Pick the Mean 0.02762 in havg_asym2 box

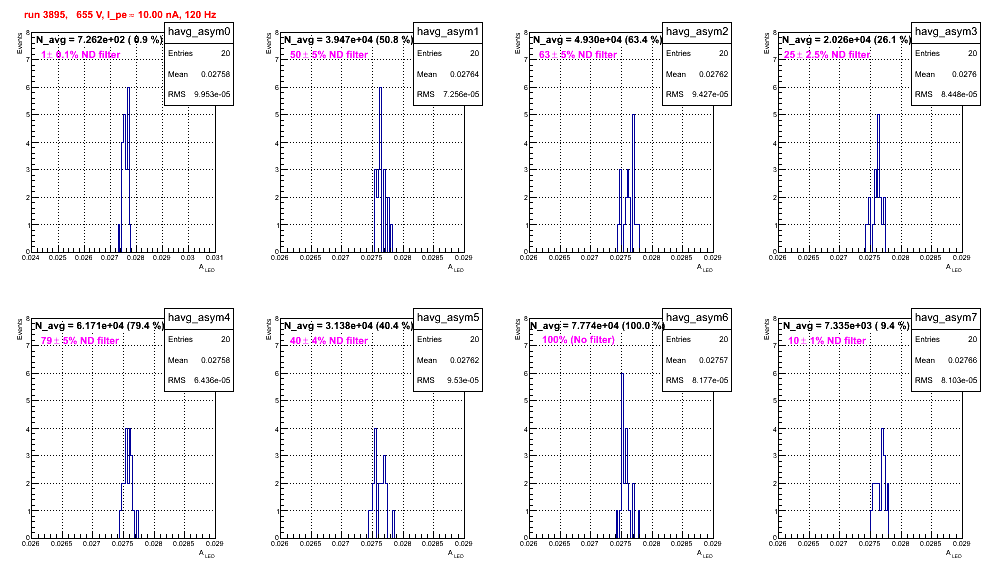pos(713,74)
